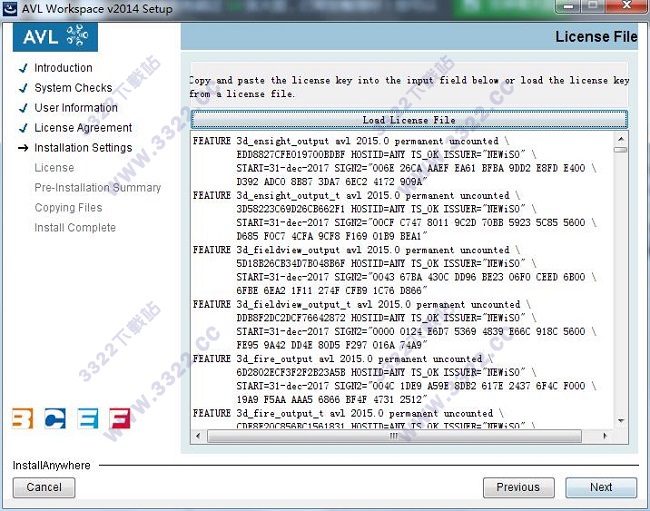Click the line starting DDB8F2DC2DCF76642872

387,318
